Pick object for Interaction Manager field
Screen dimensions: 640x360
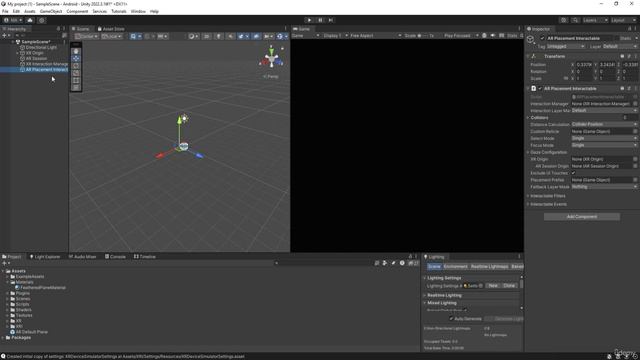635,104
